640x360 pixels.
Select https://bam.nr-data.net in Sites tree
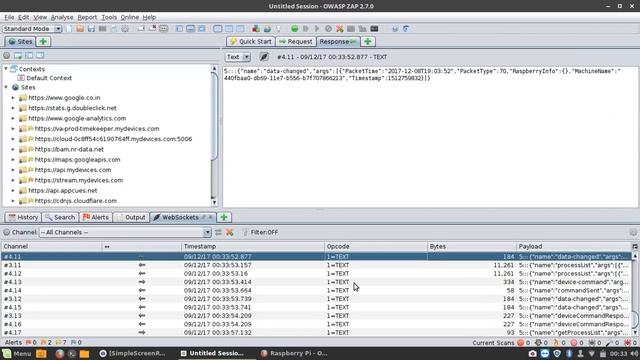pyautogui.click(x=69, y=149)
